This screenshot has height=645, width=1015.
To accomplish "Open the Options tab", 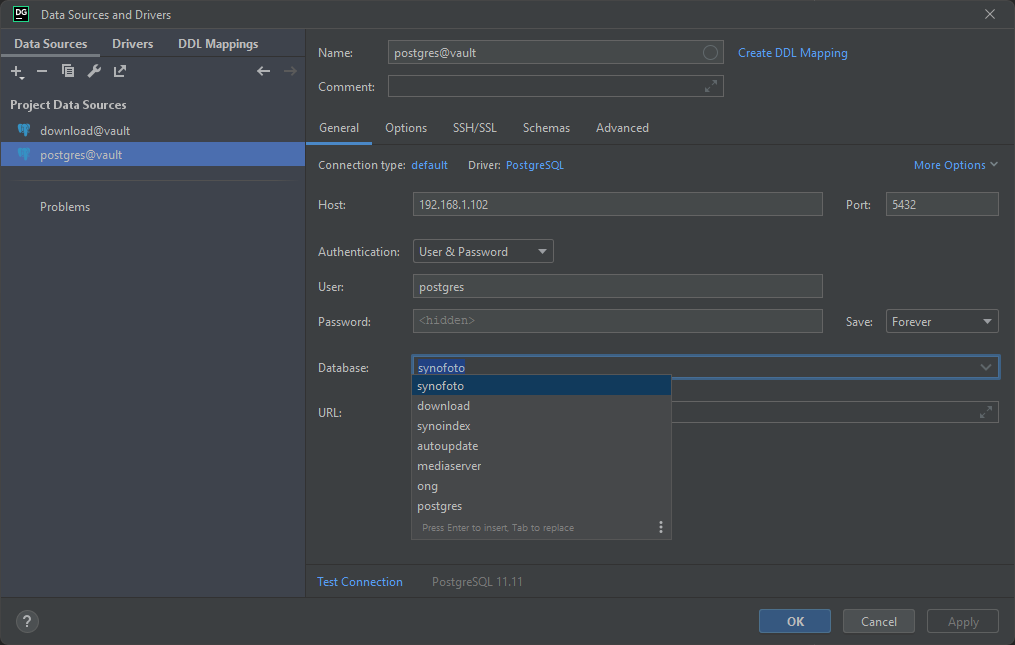I will 406,128.
